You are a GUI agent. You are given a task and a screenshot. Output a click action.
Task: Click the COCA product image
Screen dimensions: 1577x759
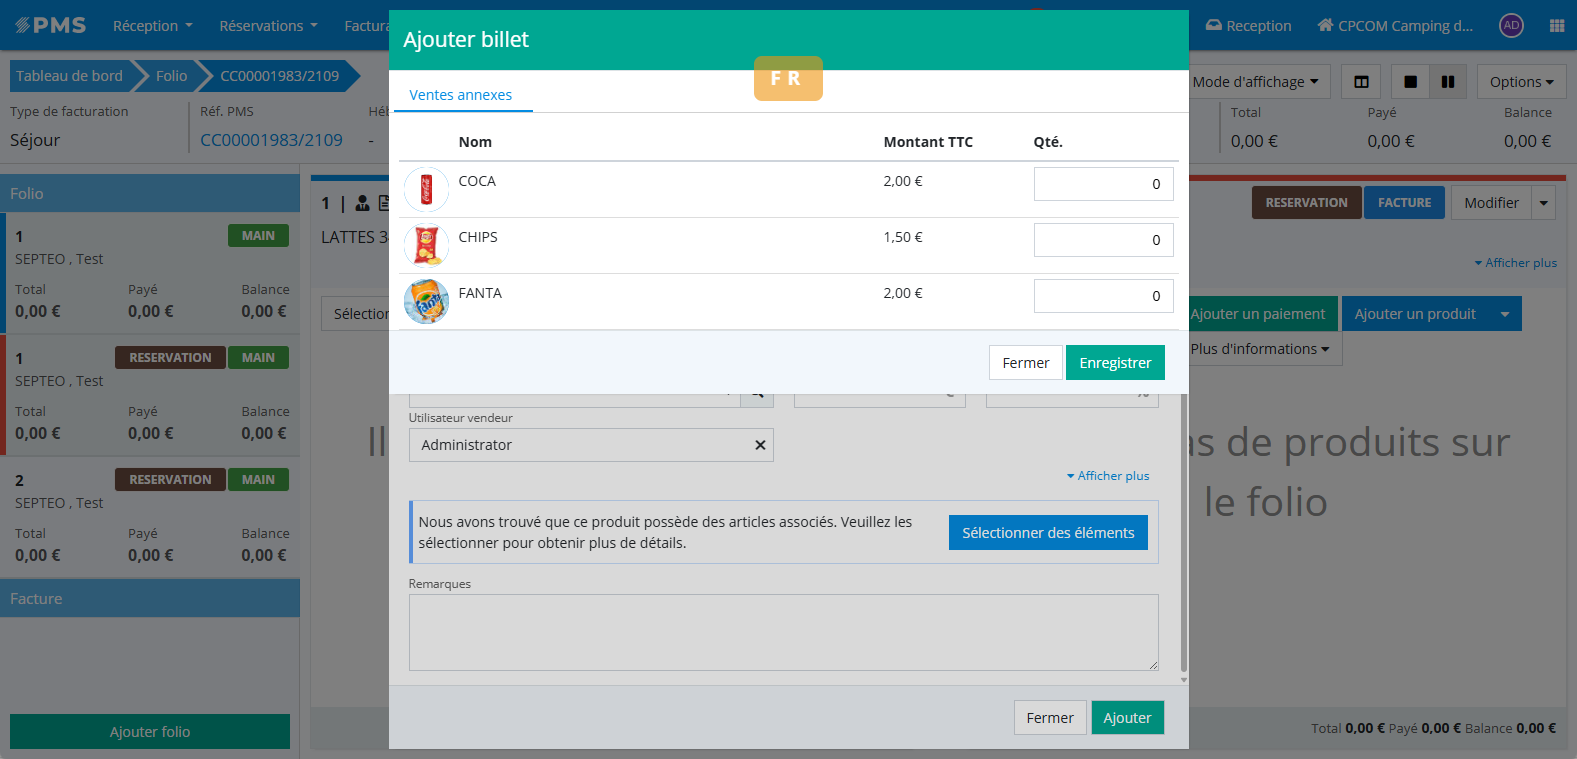coord(426,189)
